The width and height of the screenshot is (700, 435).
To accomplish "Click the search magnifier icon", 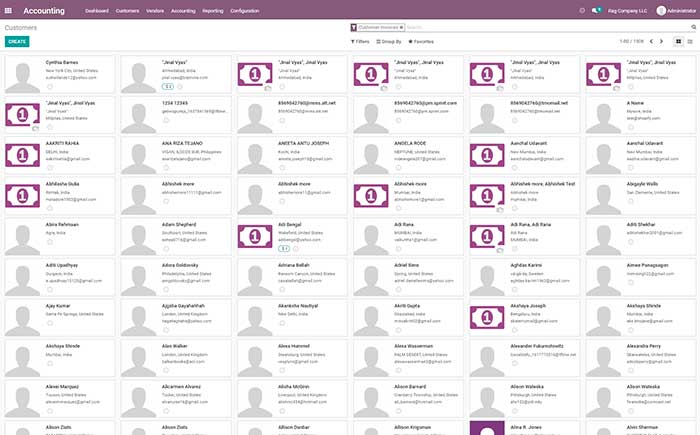I will click(x=694, y=27).
